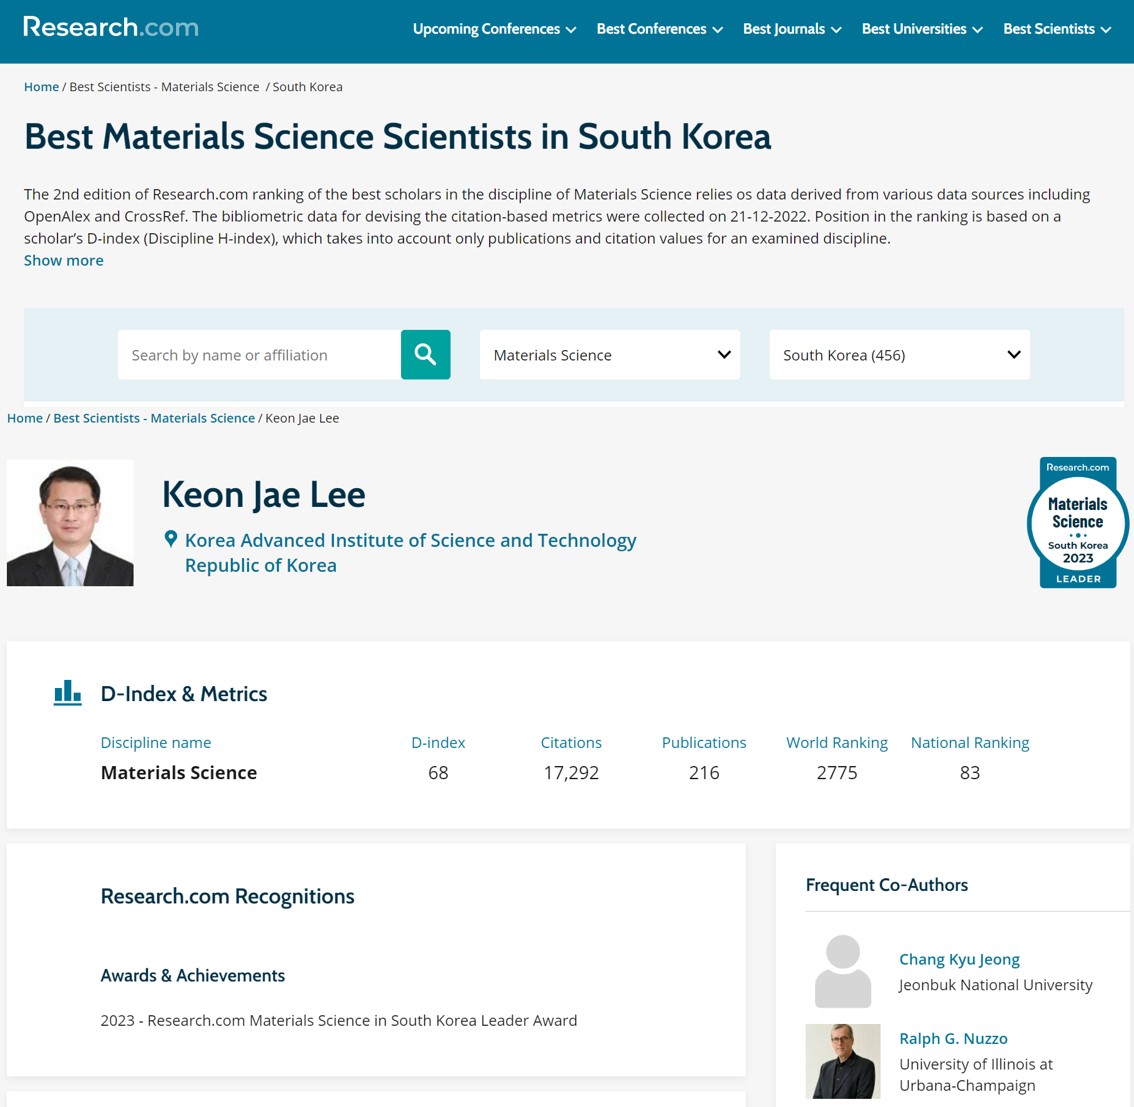Screen dimensions: 1134x1107
Task: Open the Materials Science discipline dropdown
Action: 609,354
